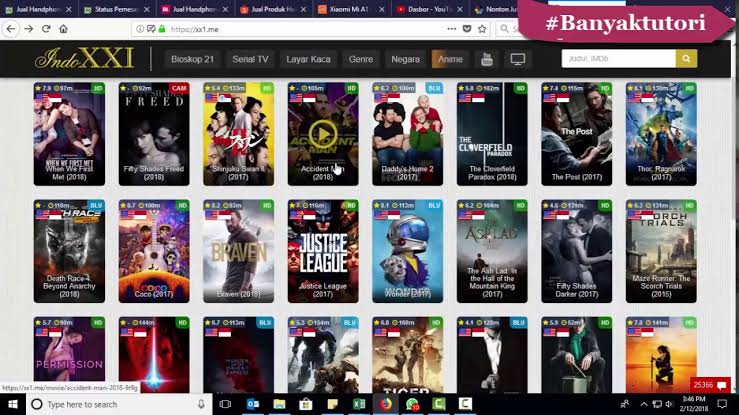Click the IndoXXI site logo
Image resolution: width=739 pixels, height=415 pixels.
(x=84, y=59)
